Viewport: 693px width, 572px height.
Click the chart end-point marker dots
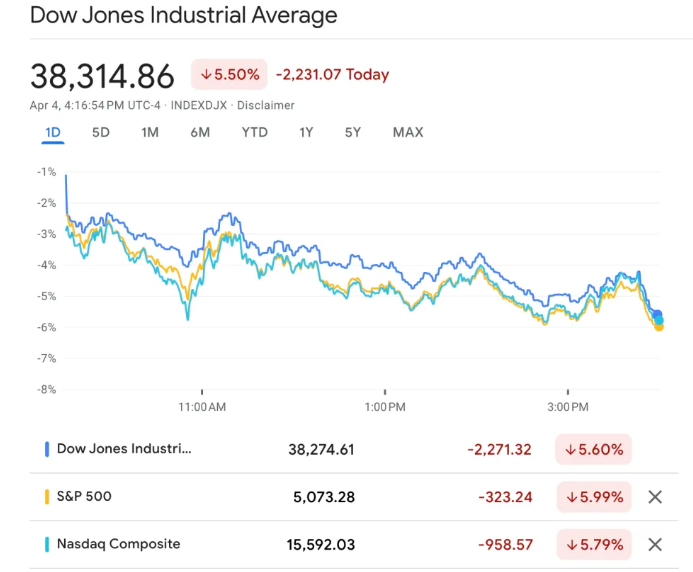point(658,320)
